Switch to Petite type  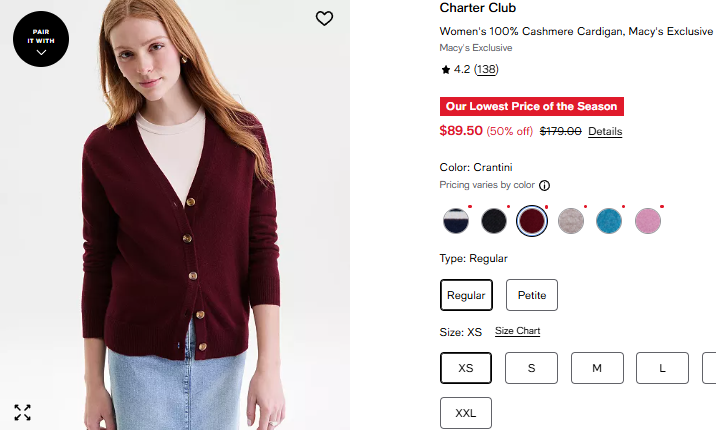click(532, 295)
